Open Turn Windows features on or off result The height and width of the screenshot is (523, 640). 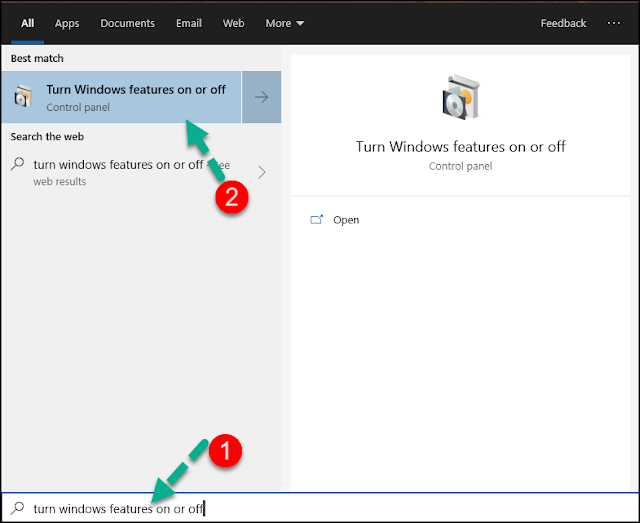(121, 97)
